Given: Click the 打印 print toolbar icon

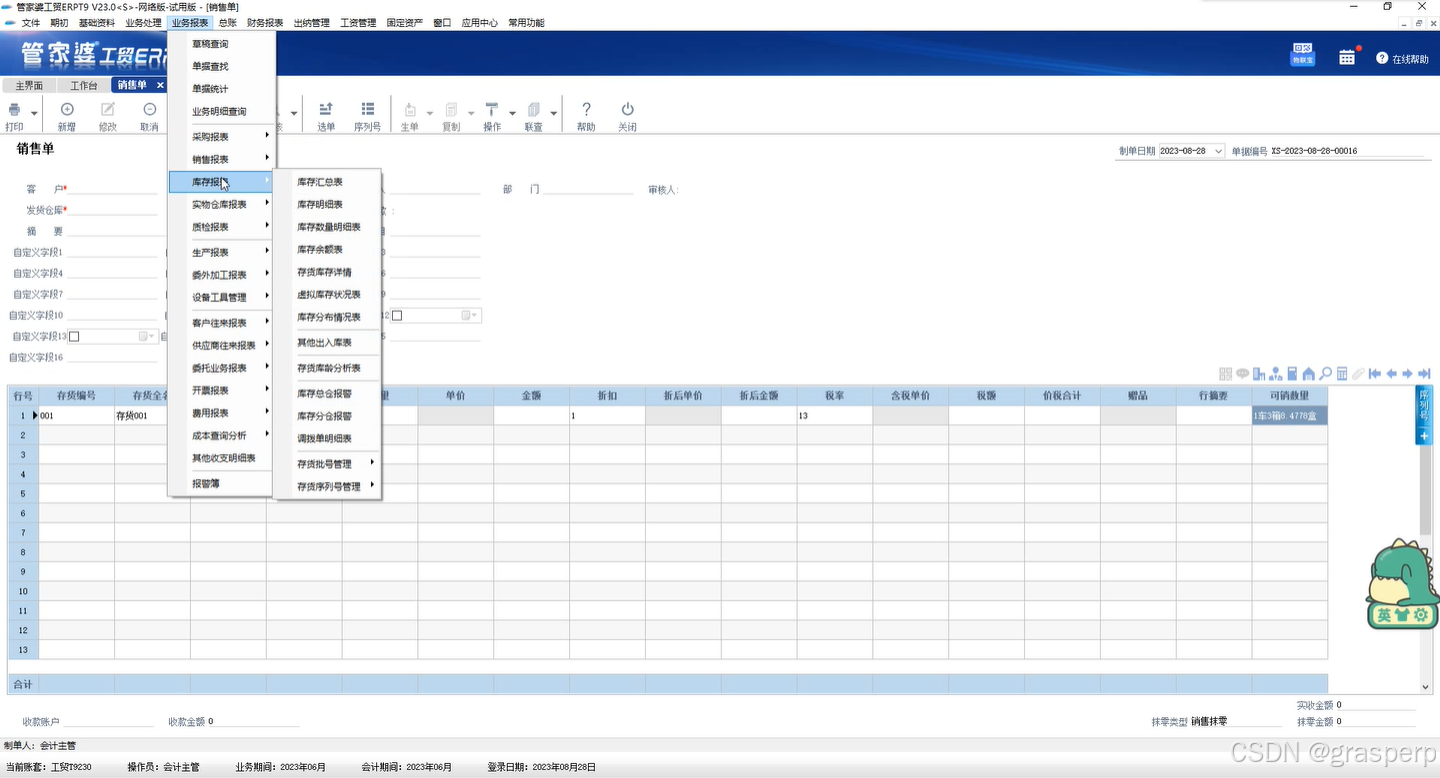Looking at the screenshot, I should 14,110.
